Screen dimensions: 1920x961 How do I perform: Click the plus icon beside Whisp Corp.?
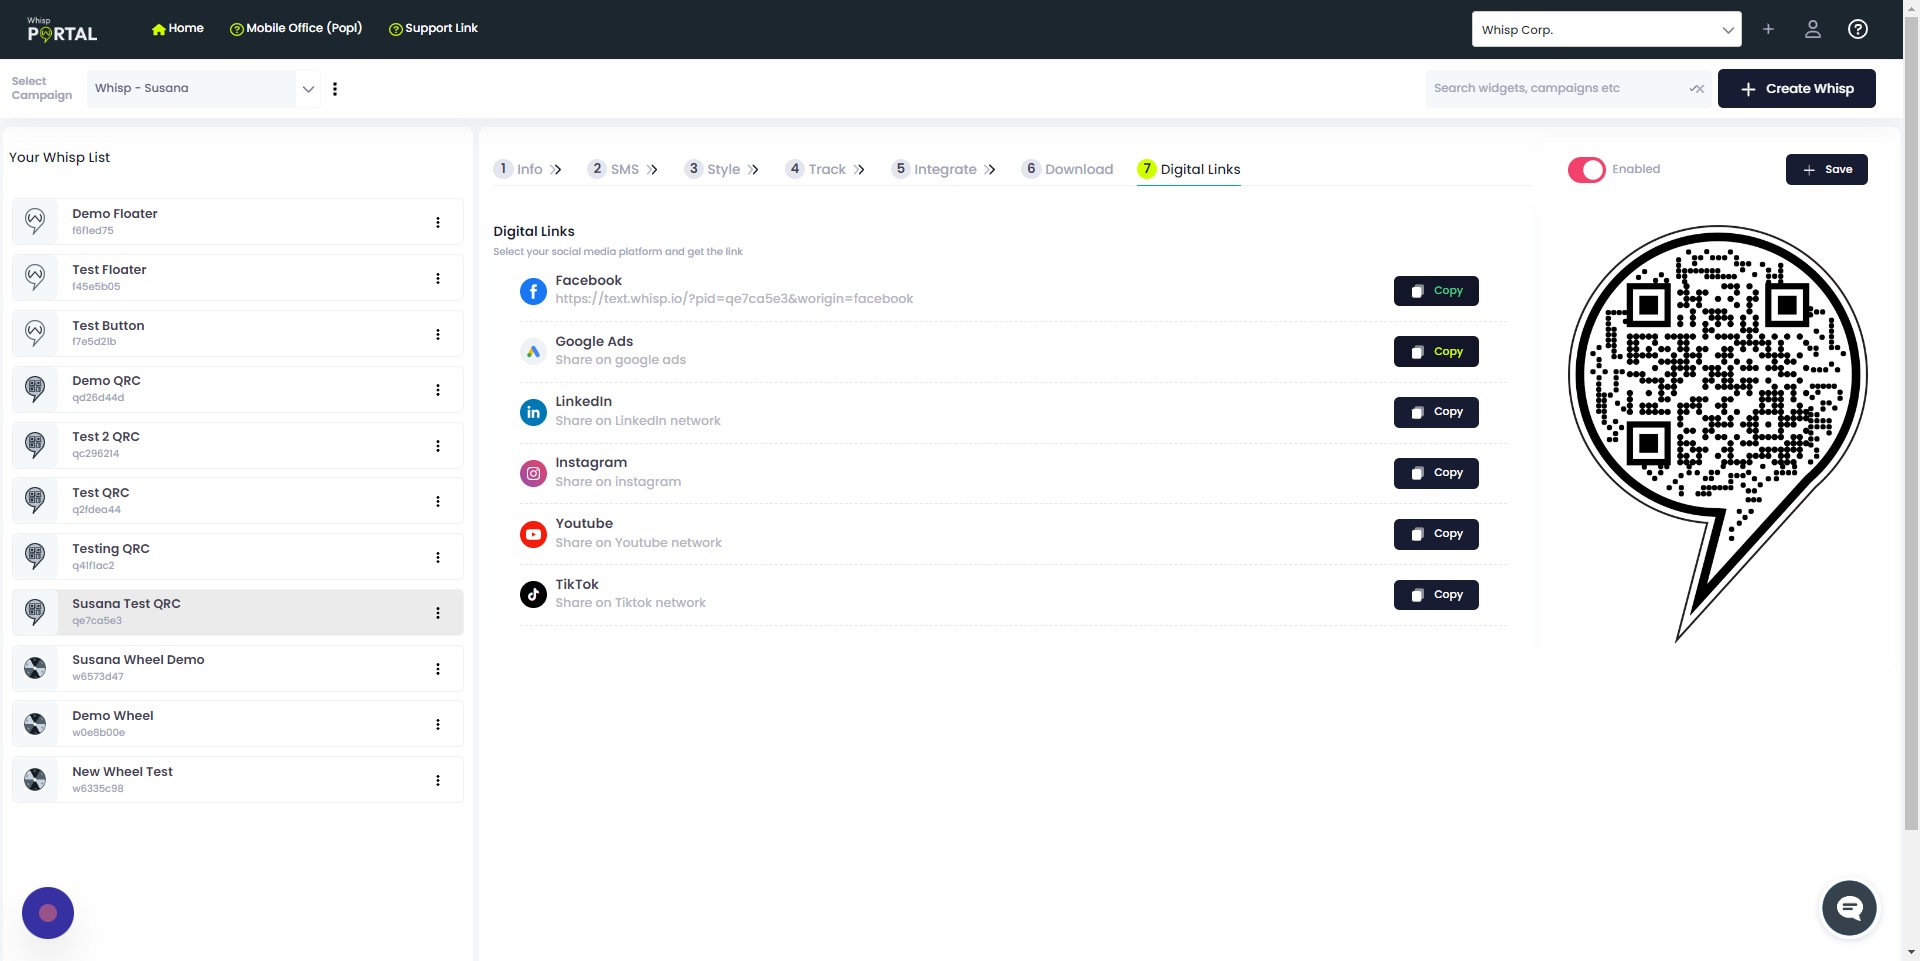1768,29
